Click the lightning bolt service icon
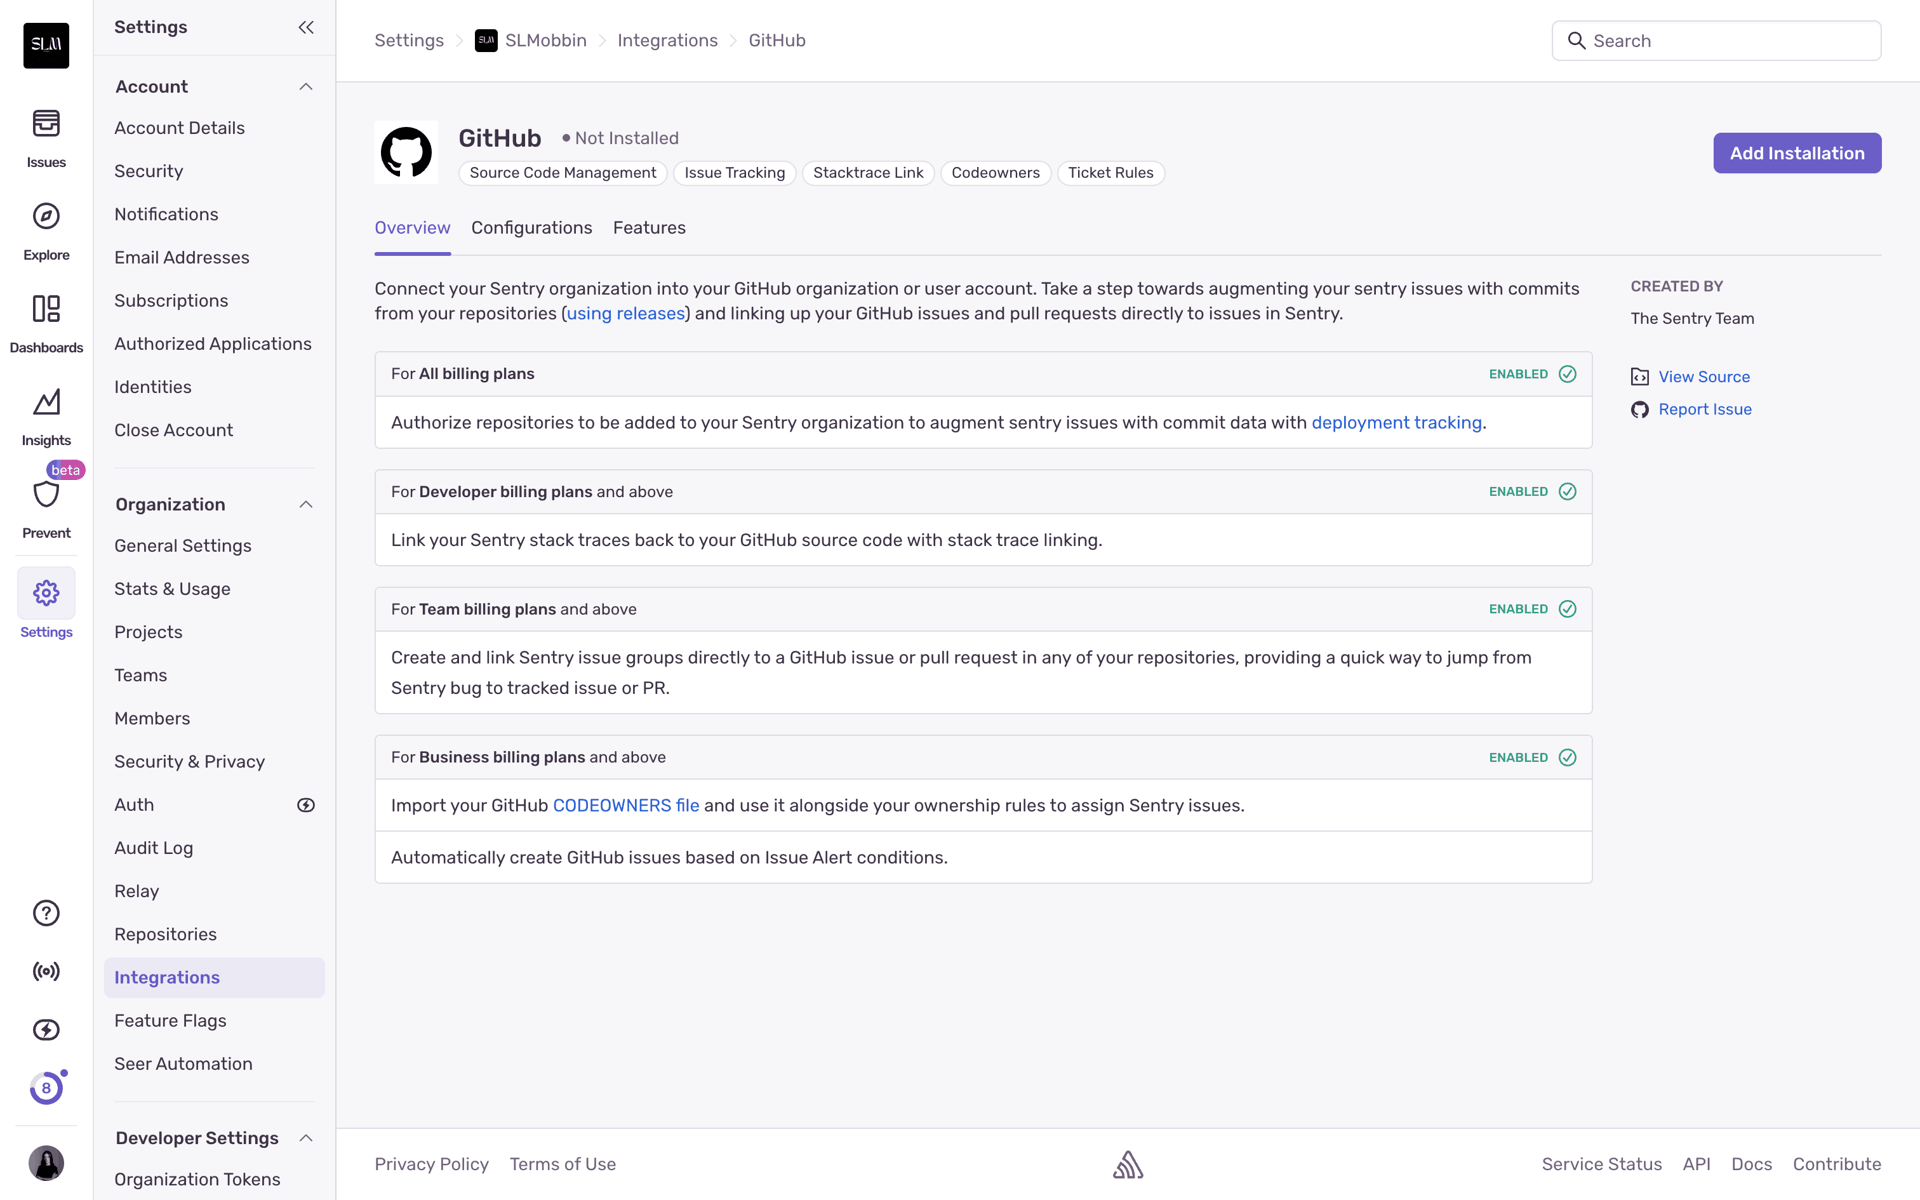Image resolution: width=1920 pixels, height=1200 pixels. (46, 1029)
